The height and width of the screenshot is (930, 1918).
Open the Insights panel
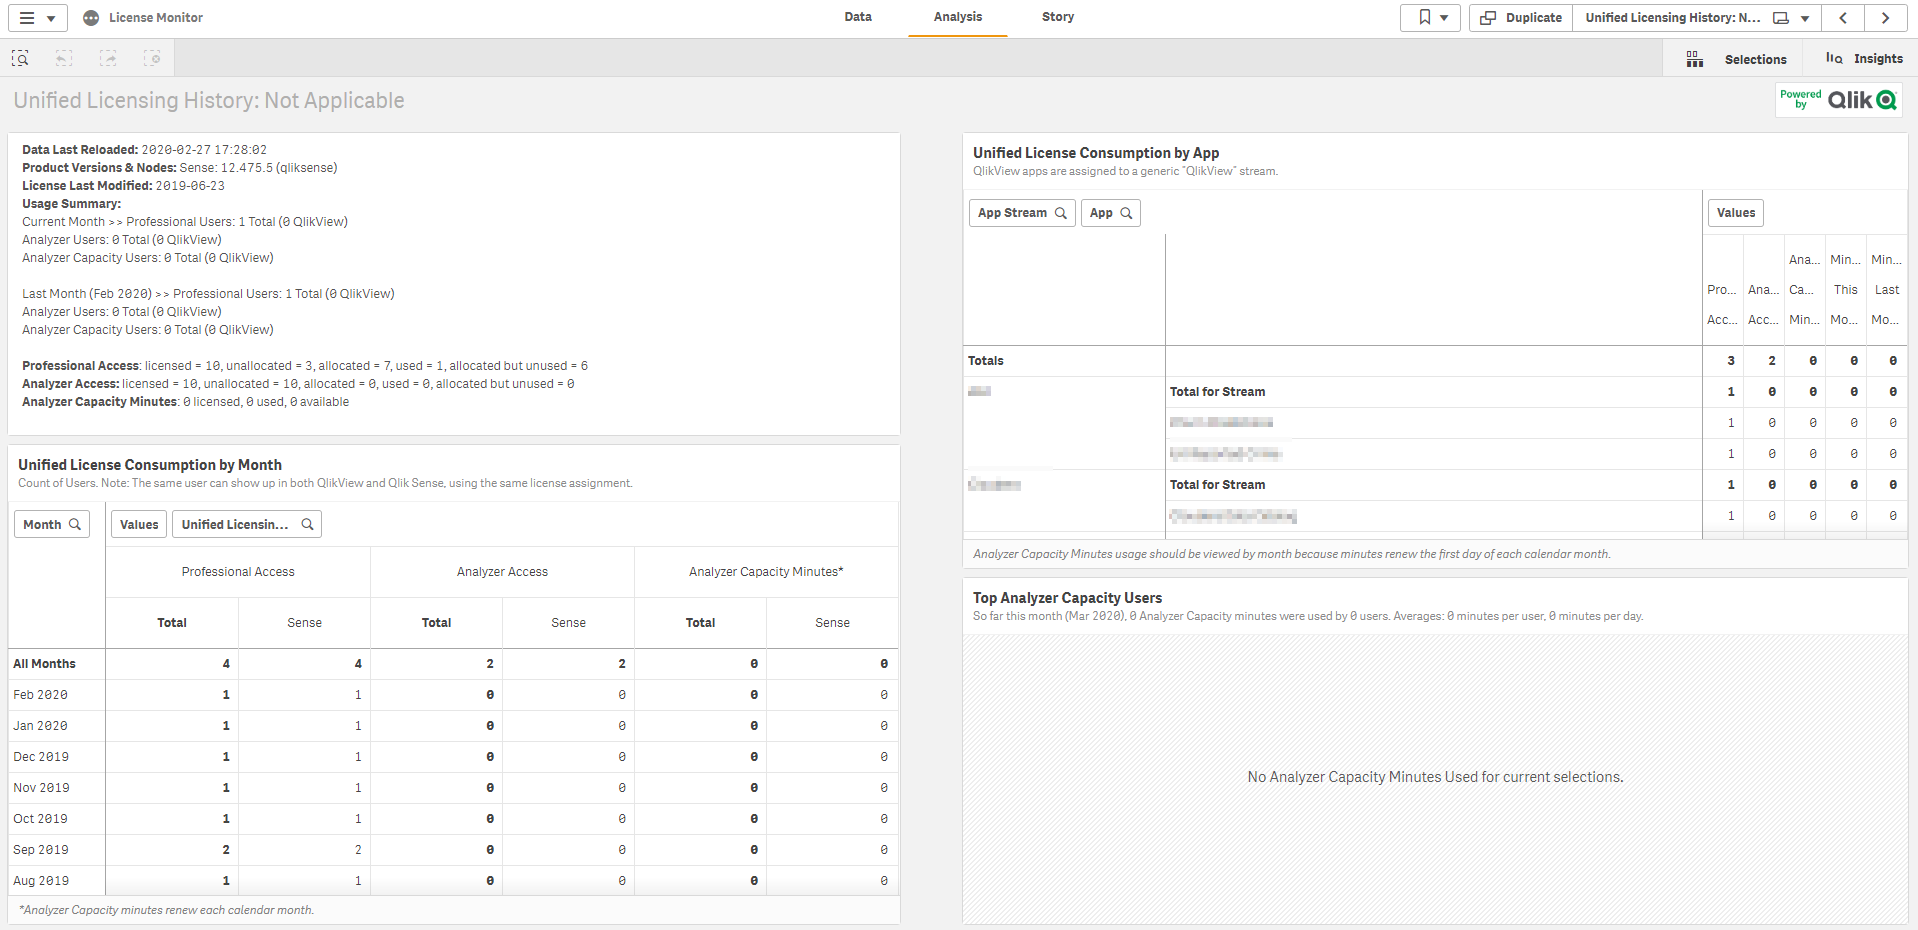pyautogui.click(x=1864, y=59)
